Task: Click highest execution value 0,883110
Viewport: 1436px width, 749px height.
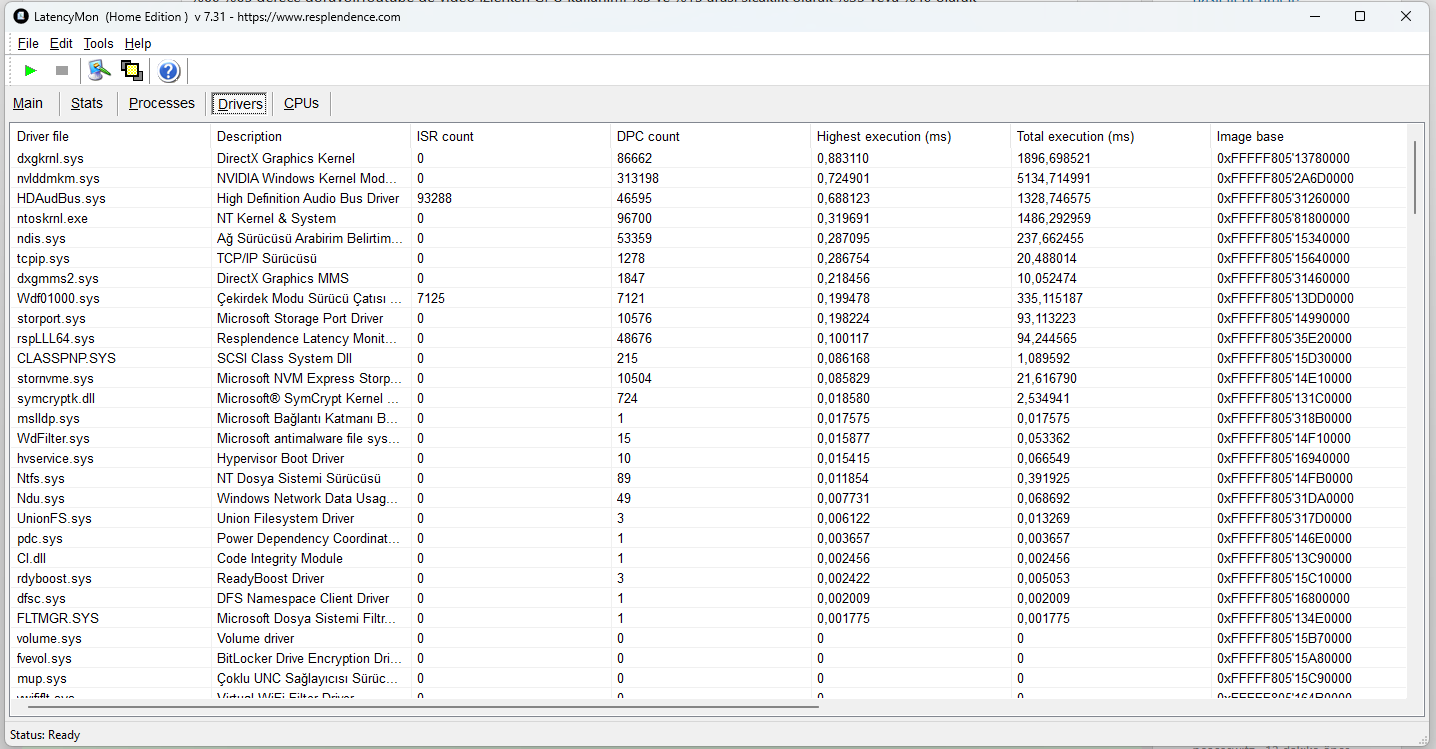Action: coord(843,158)
